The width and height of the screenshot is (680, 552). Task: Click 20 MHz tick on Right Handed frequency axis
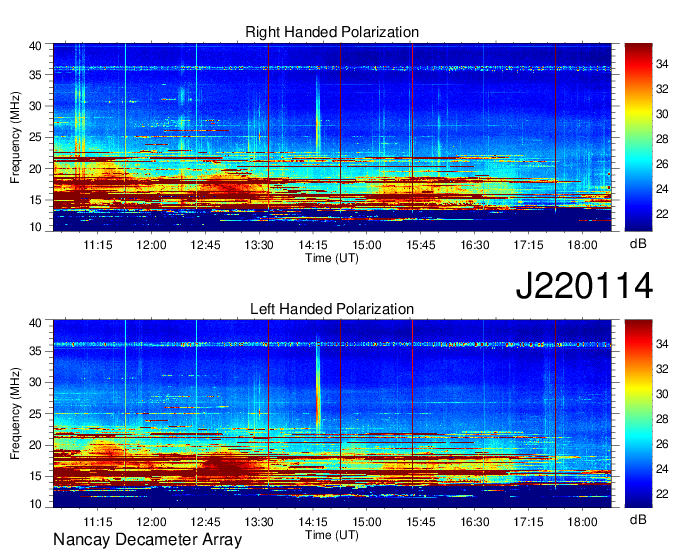[x=35, y=169]
